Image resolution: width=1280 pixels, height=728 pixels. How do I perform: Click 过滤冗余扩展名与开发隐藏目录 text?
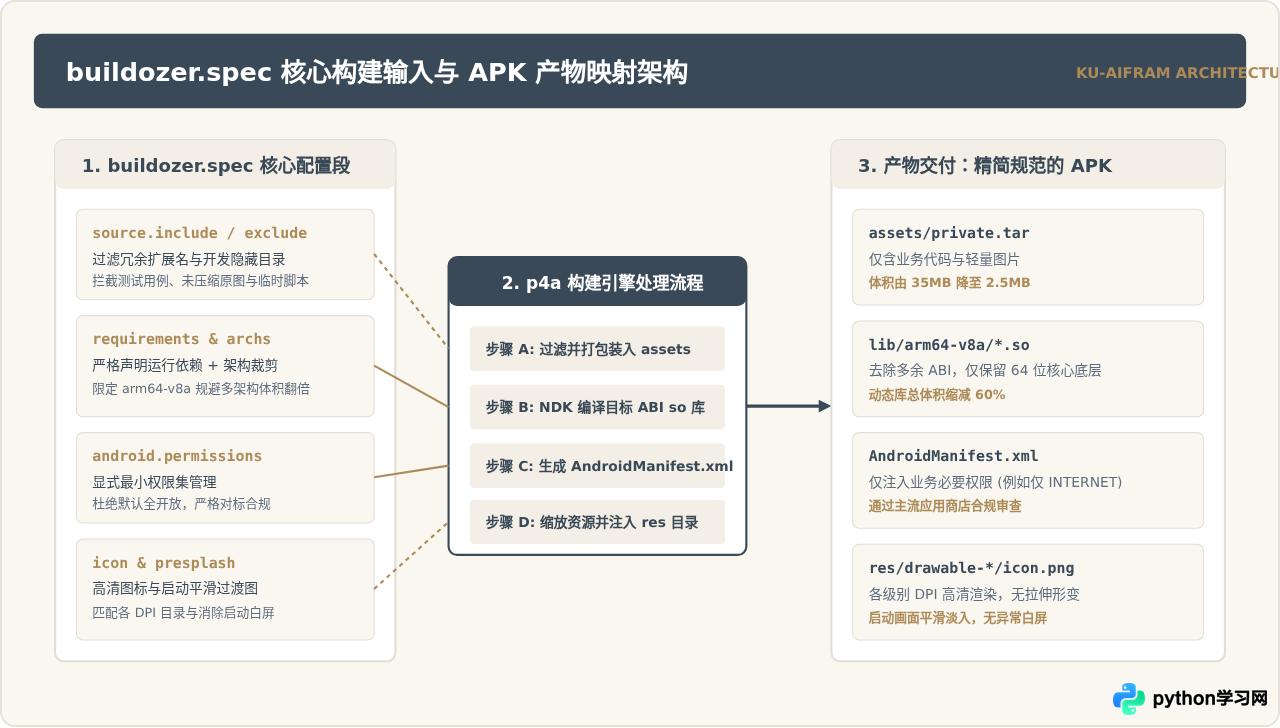pos(189,259)
